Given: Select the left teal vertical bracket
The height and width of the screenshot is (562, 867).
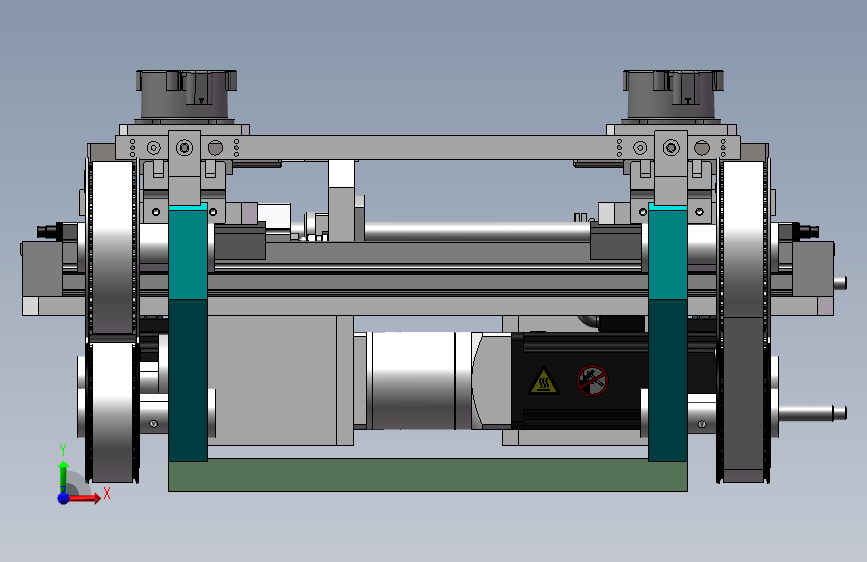Looking at the screenshot, I should 188,332.
